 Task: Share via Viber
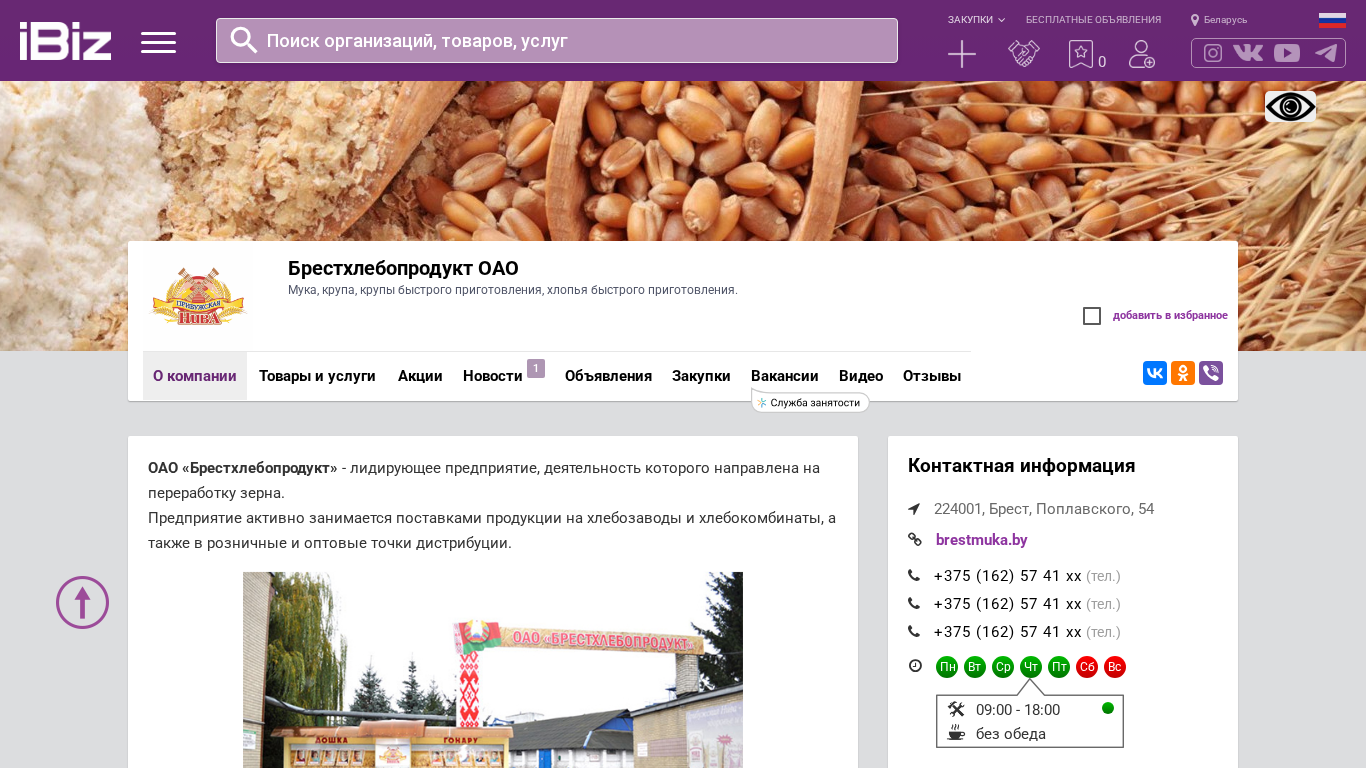(1211, 373)
